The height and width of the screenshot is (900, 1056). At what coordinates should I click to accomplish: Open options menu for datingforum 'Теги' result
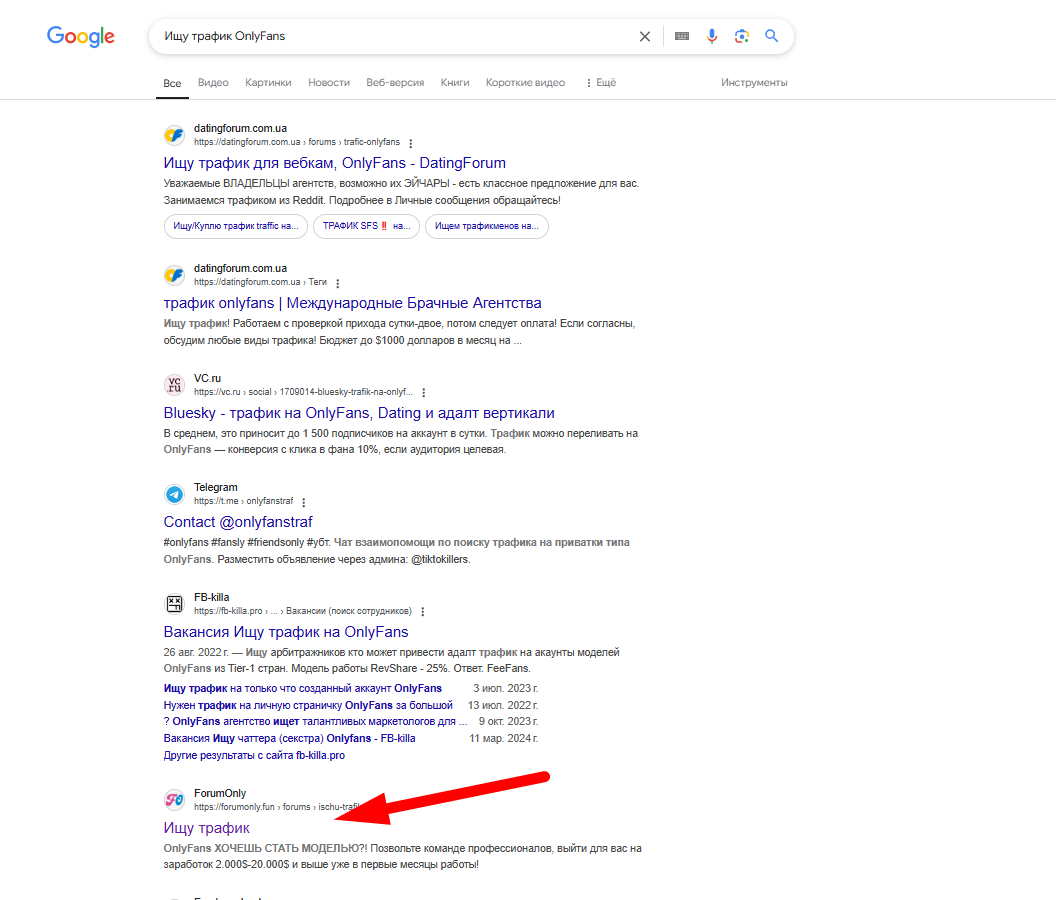pyautogui.click(x=338, y=283)
